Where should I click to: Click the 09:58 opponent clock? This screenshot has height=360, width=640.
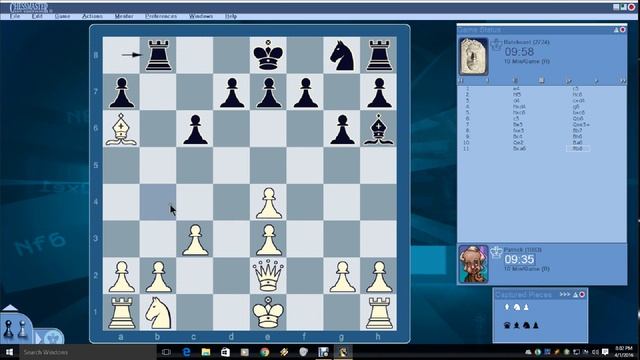(x=519, y=52)
